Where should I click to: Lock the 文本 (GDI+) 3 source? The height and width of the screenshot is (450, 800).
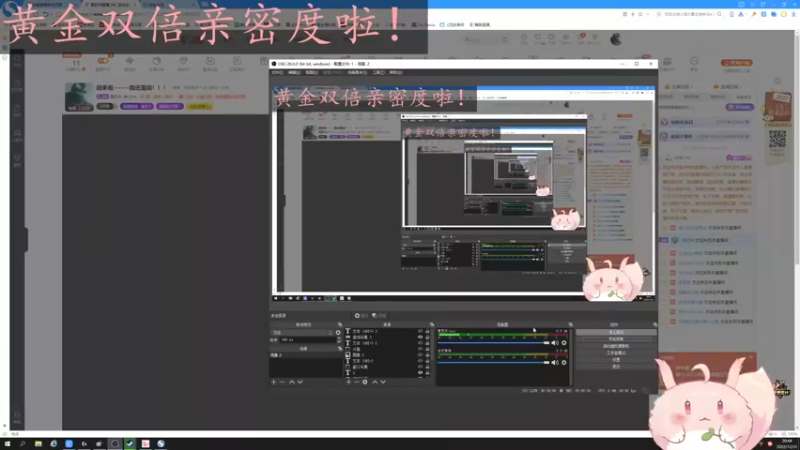click(427, 331)
